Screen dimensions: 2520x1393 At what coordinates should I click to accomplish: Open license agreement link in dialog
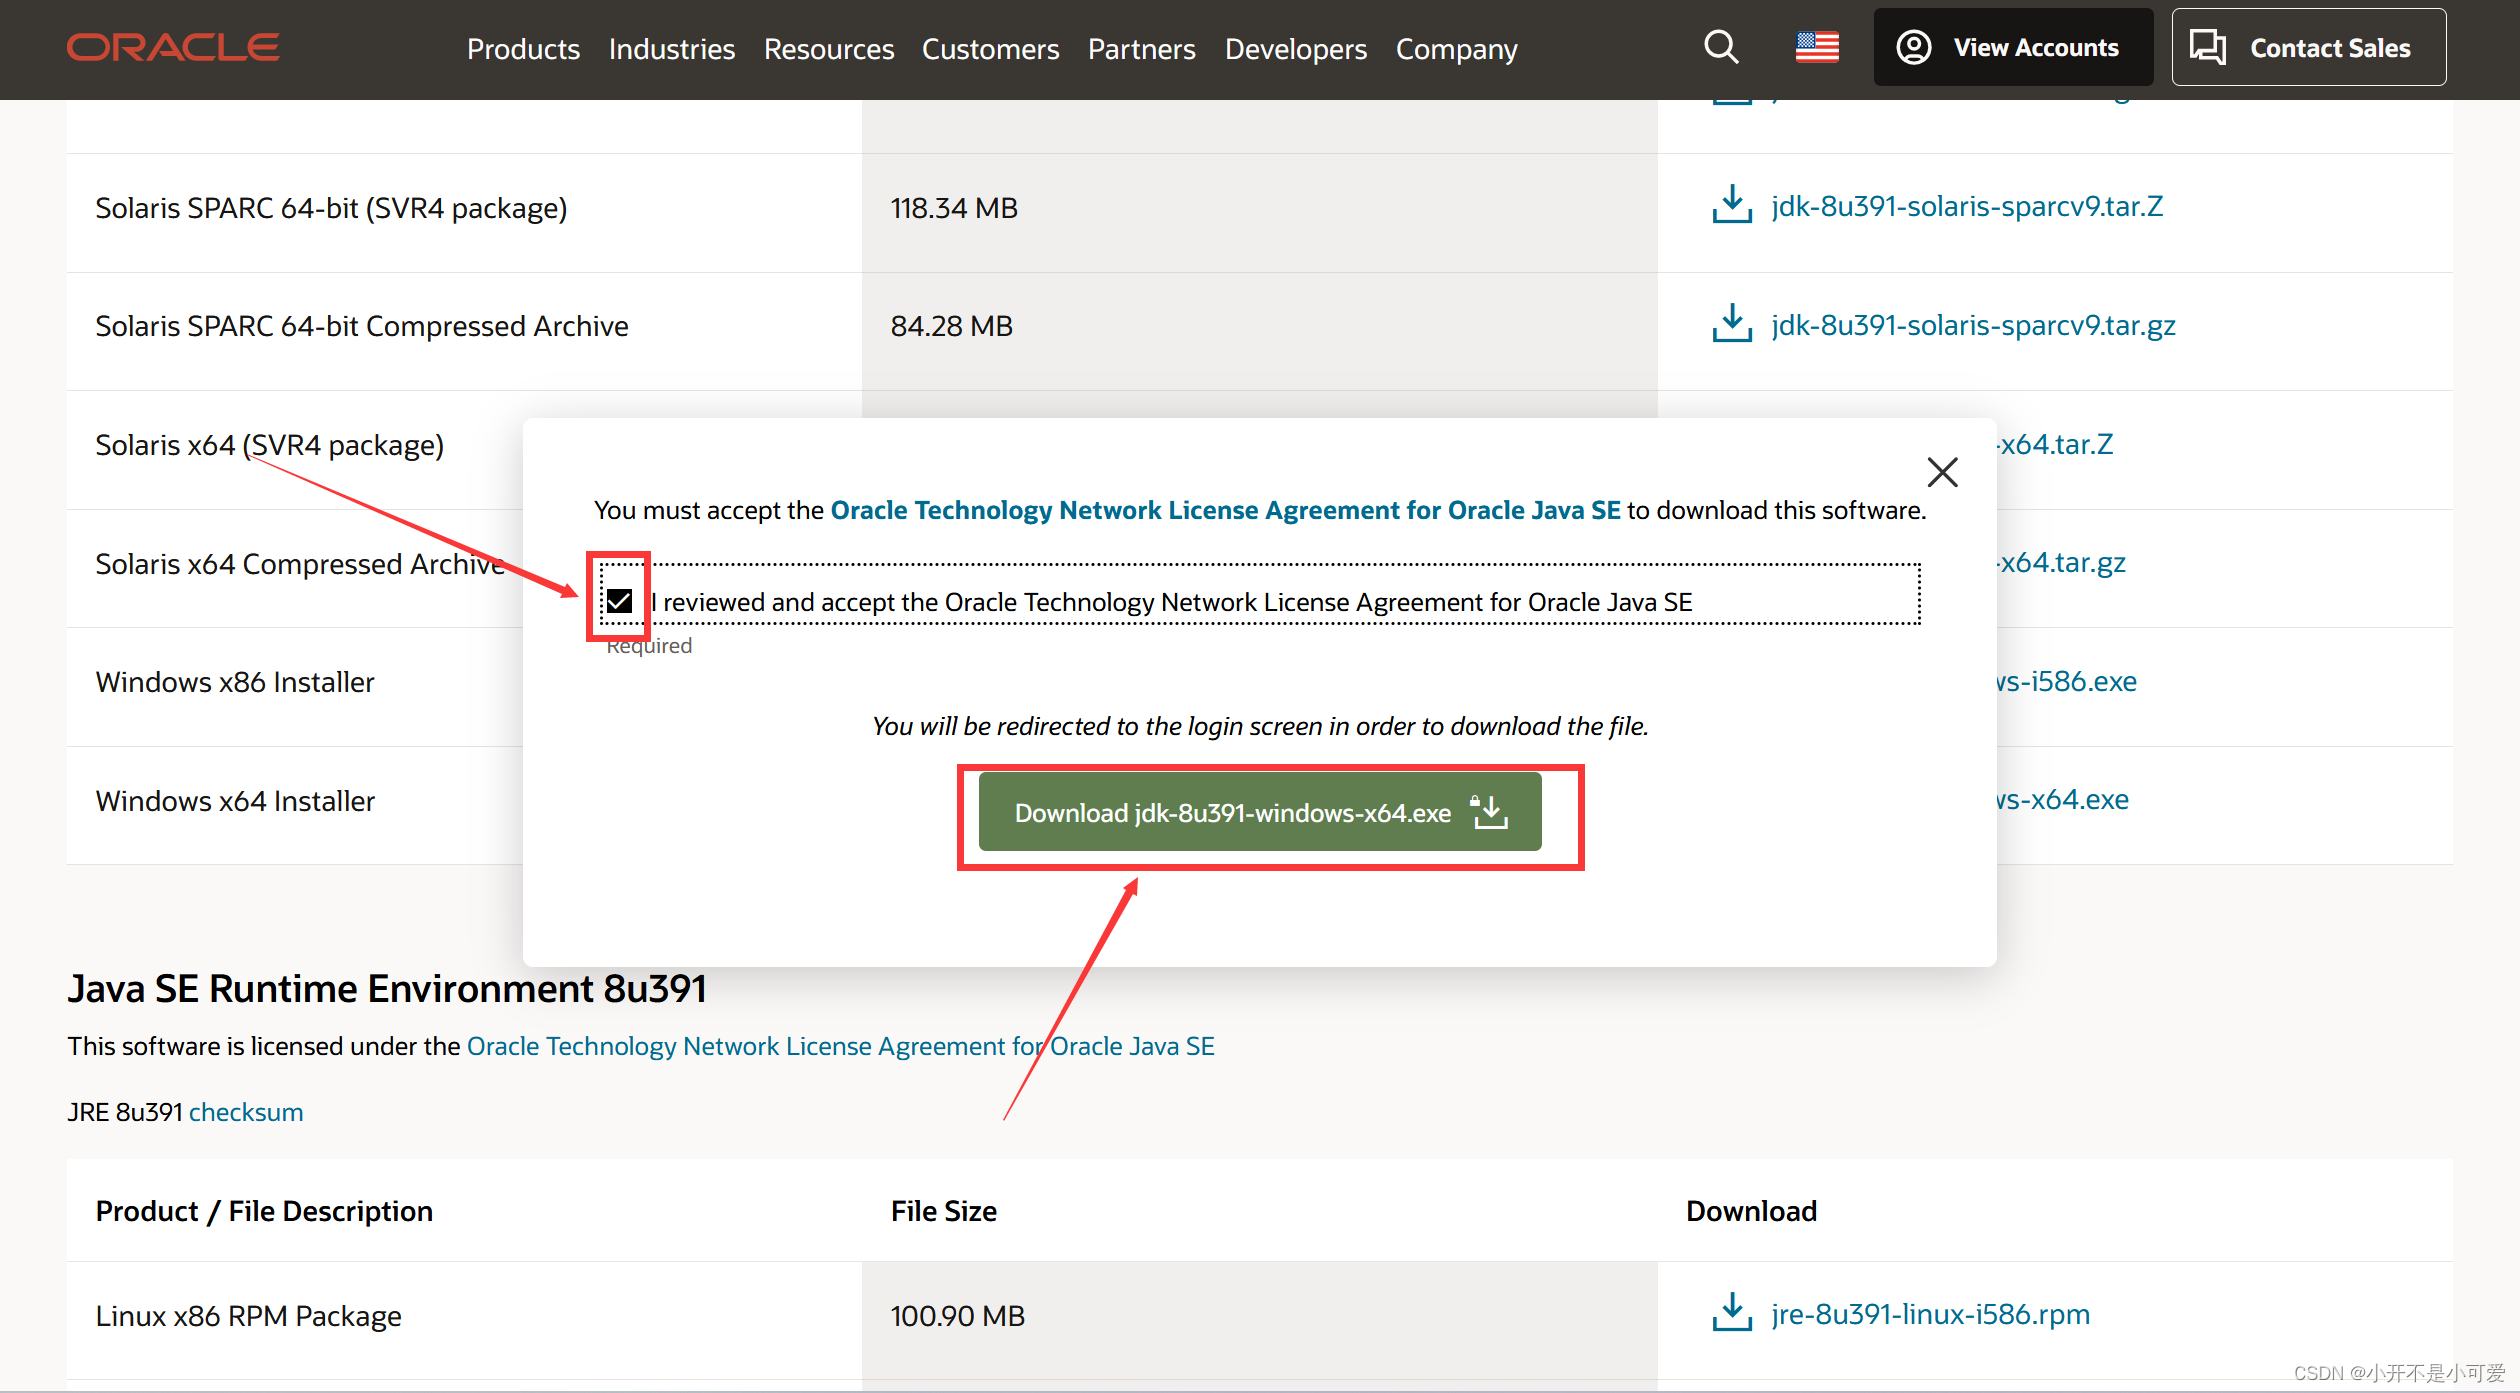tap(1225, 510)
